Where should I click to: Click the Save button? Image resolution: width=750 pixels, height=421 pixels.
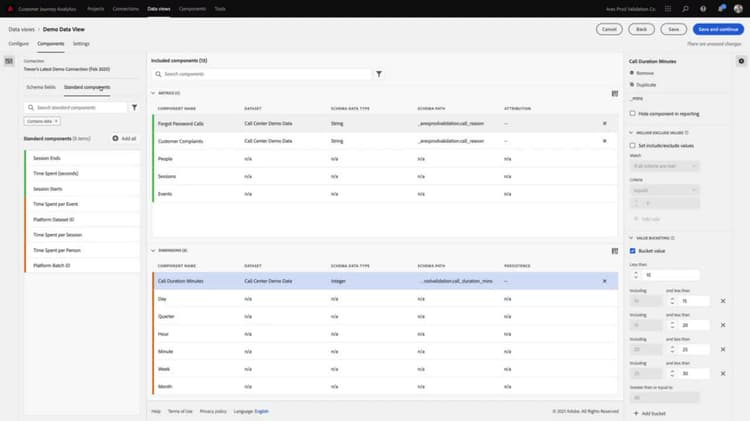tap(673, 29)
